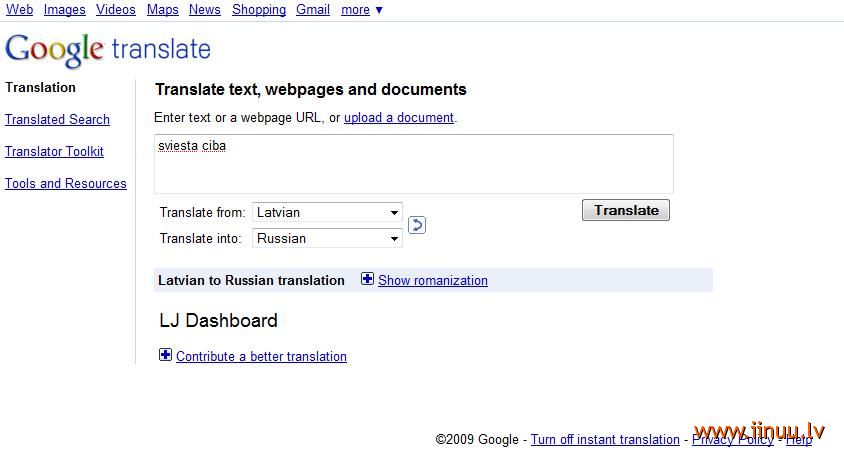The height and width of the screenshot is (463, 844).
Task: Click the translated result LJ Dashboard
Action: coord(219,321)
